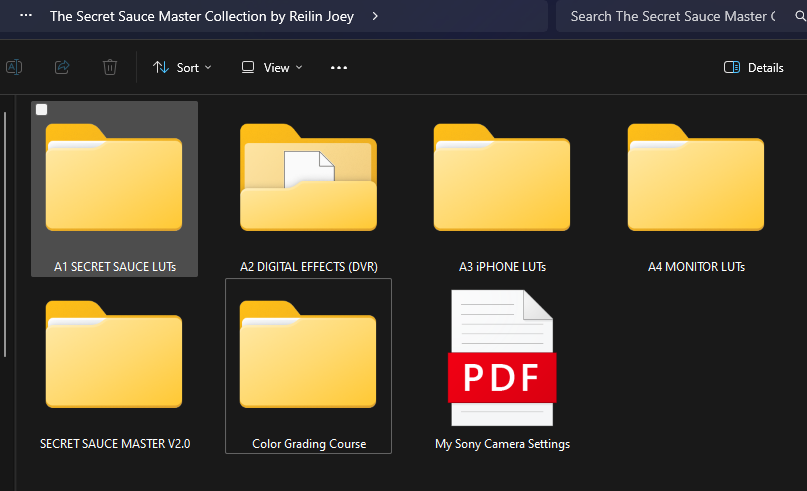
Task: Focus the Search The Secret Sauce Master field
Action: point(672,16)
